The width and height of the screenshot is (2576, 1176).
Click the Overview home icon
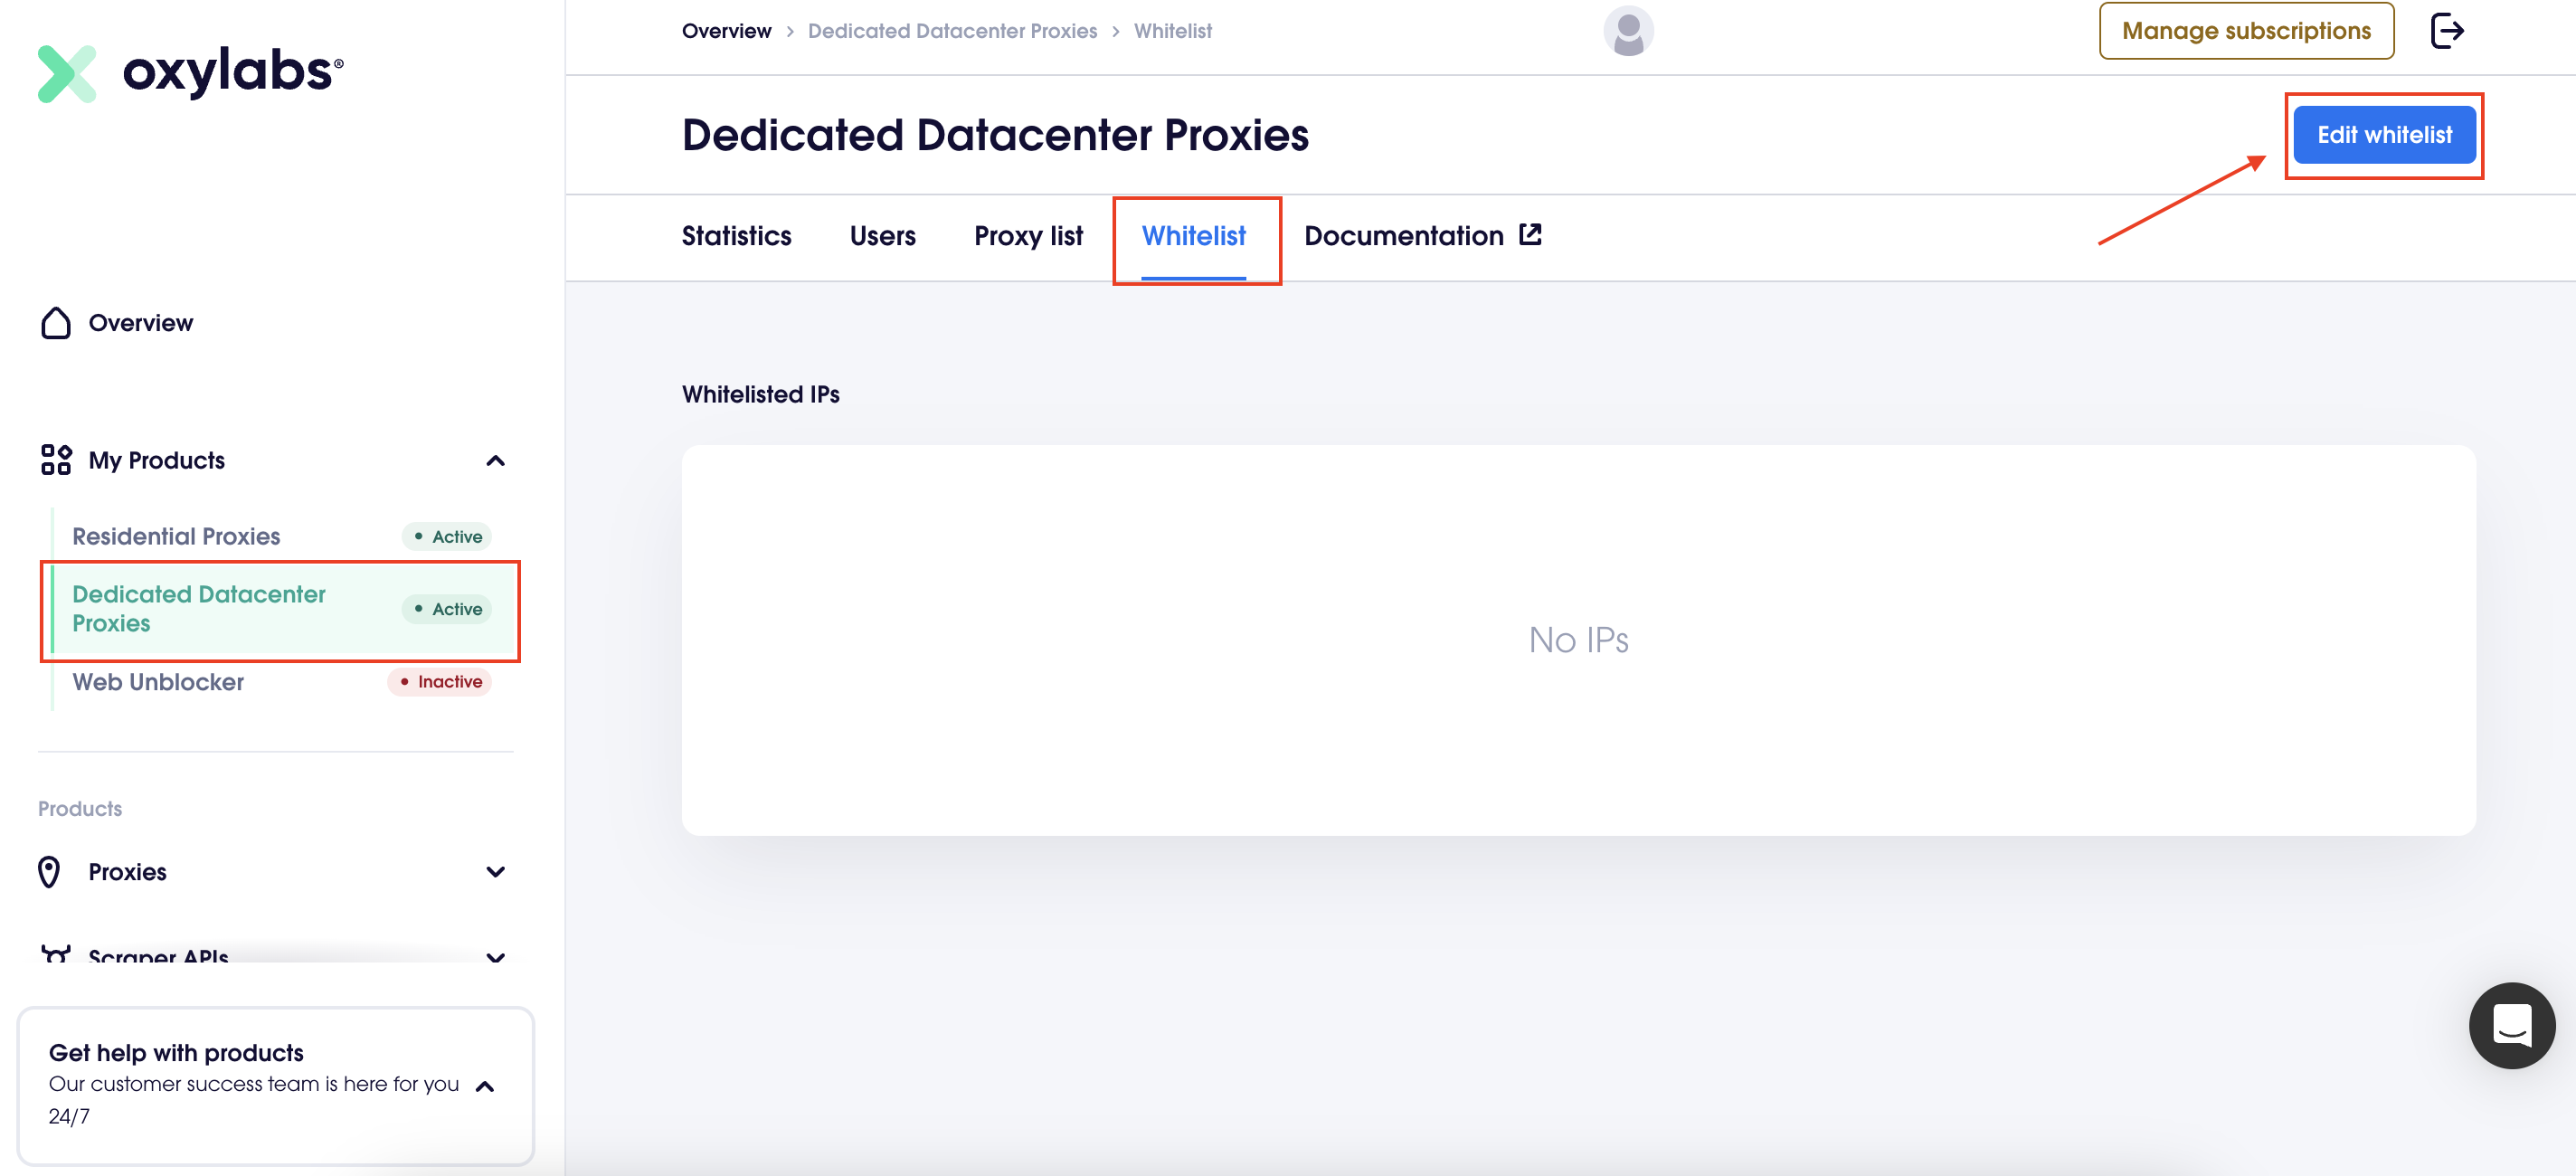pyautogui.click(x=56, y=323)
